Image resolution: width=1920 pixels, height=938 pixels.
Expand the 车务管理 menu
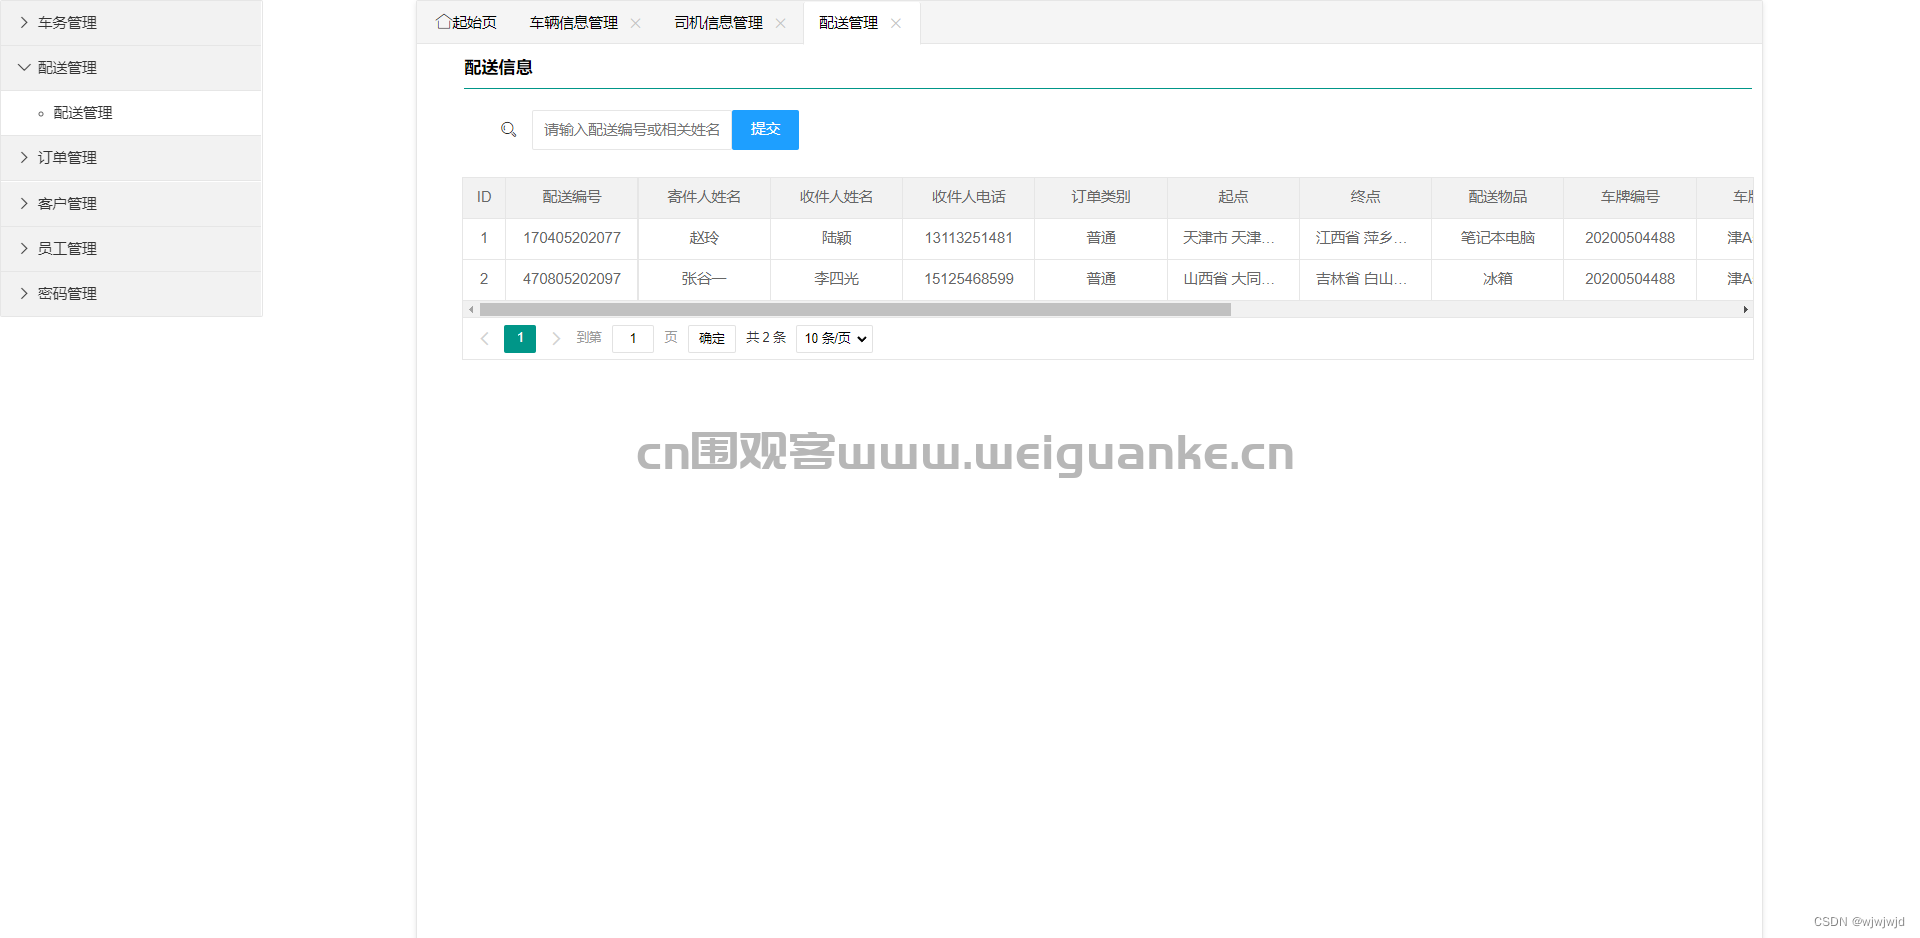[x=131, y=23]
